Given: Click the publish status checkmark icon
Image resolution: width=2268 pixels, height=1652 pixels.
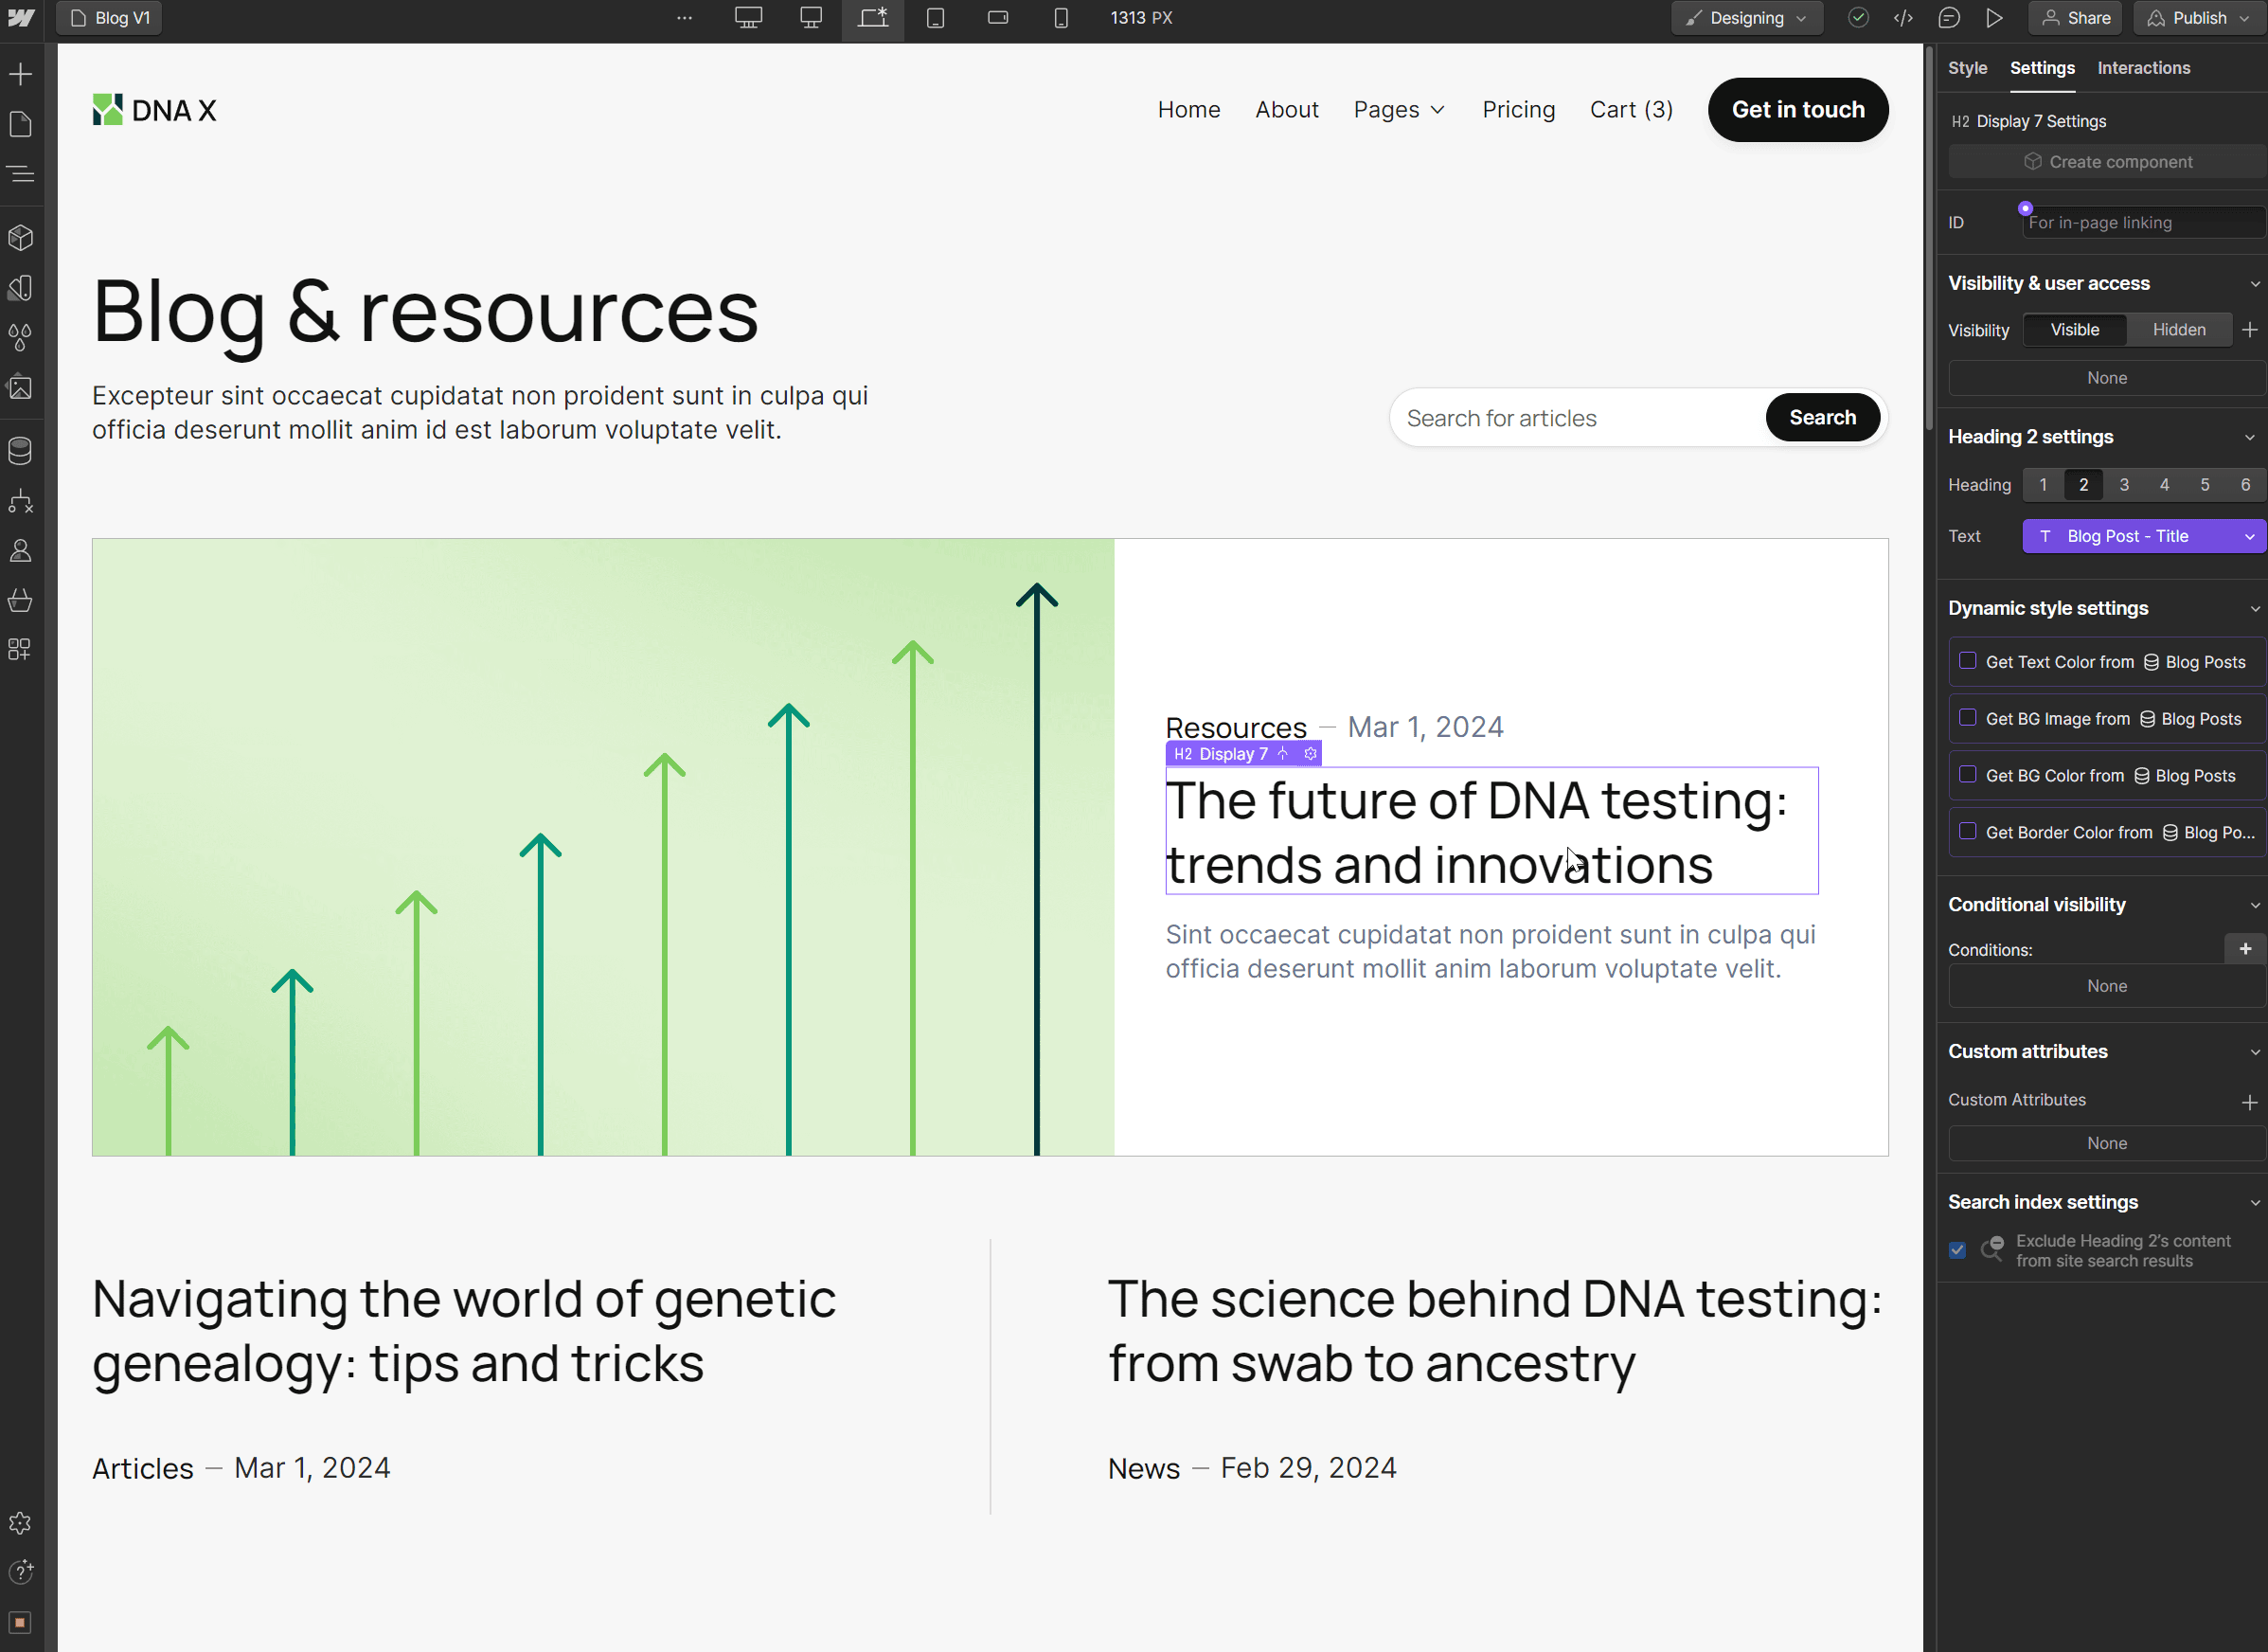Looking at the screenshot, I should click(x=1859, y=18).
